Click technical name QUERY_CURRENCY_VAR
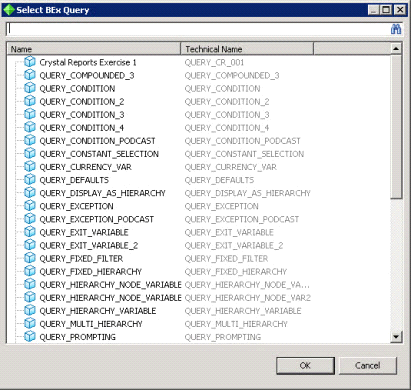This screenshot has width=411, height=390. [x=231, y=167]
